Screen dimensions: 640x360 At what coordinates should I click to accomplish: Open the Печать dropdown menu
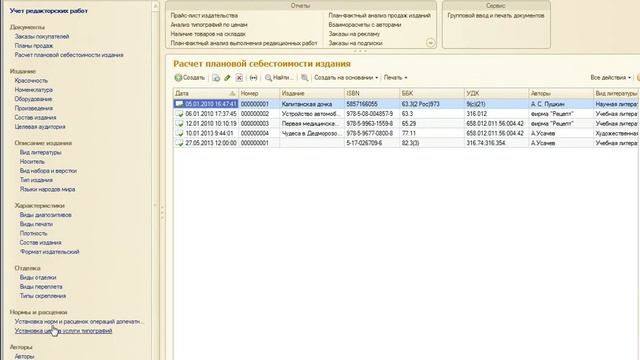tap(395, 78)
